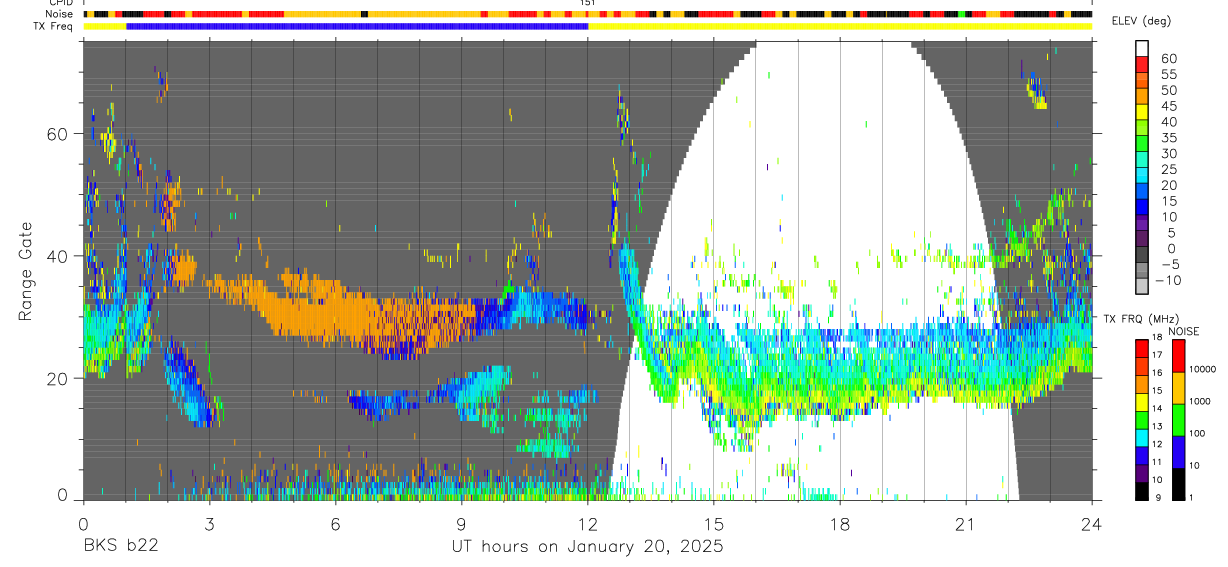Click the '−5' label on ELEV colorbar
The height and width of the screenshot is (567, 1228).
point(1169,265)
